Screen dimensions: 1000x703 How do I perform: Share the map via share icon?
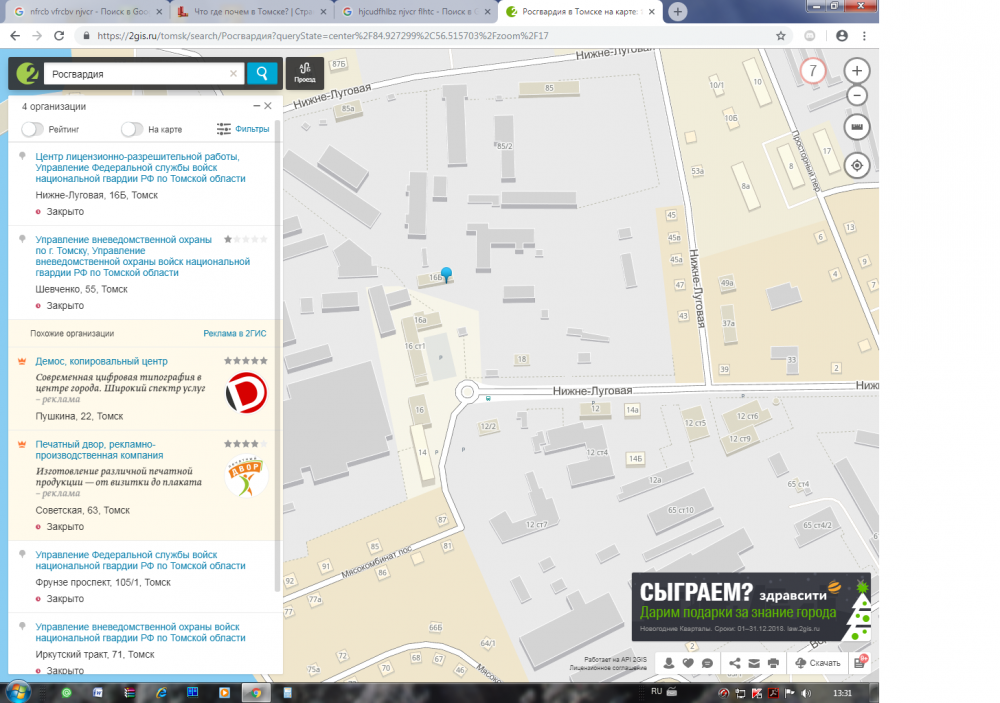(x=735, y=663)
